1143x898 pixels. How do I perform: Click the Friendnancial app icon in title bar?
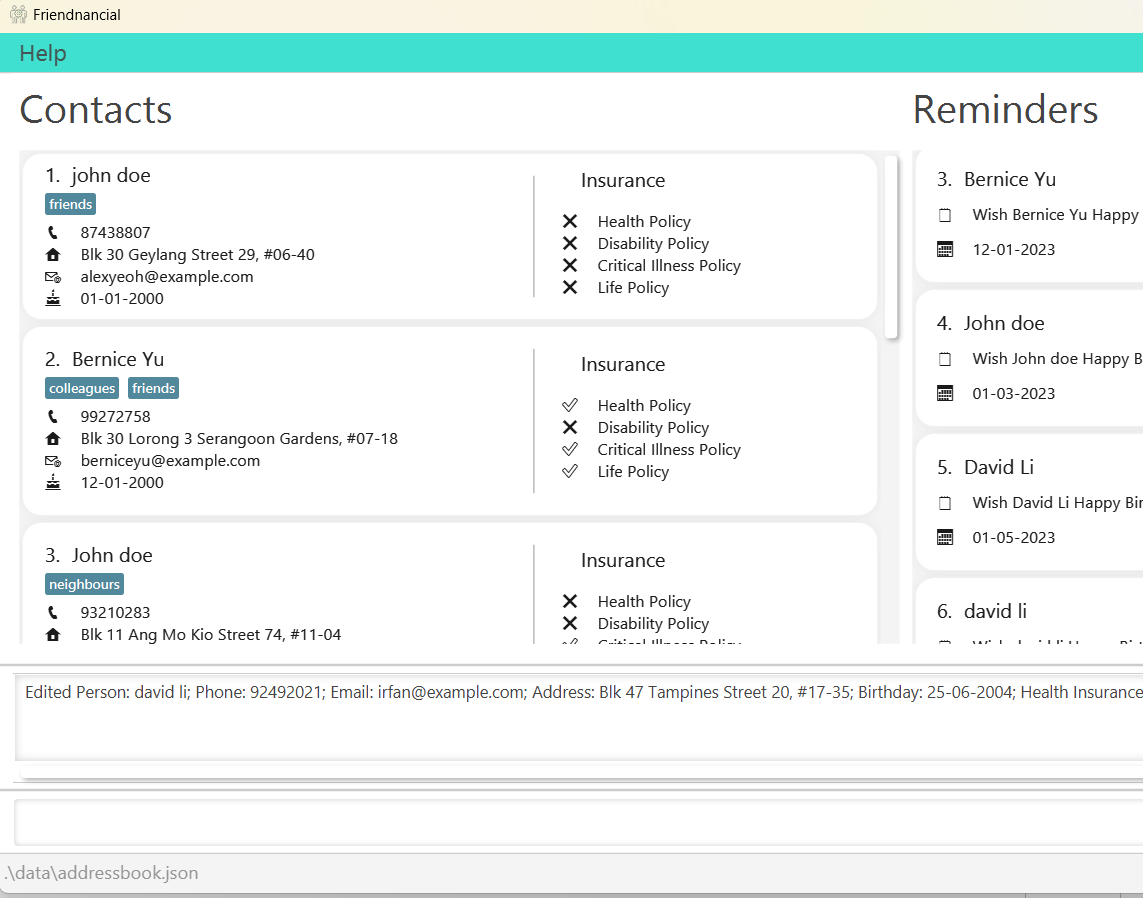(17, 15)
